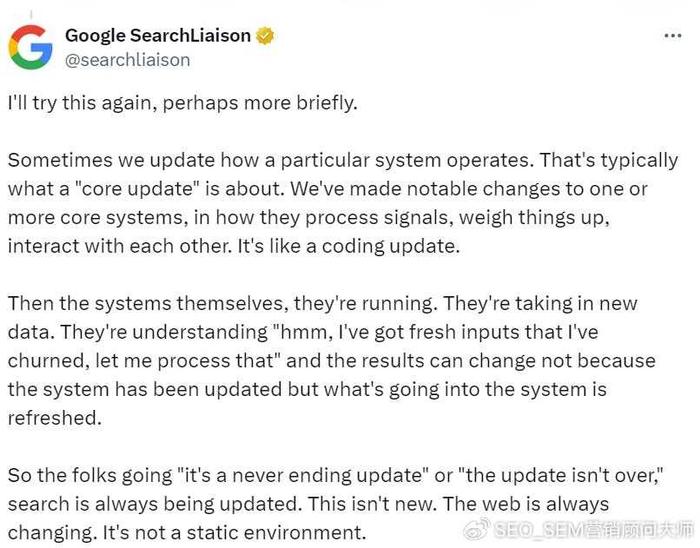
Task: Open the Google G profile avatar
Action: (x=30, y=47)
